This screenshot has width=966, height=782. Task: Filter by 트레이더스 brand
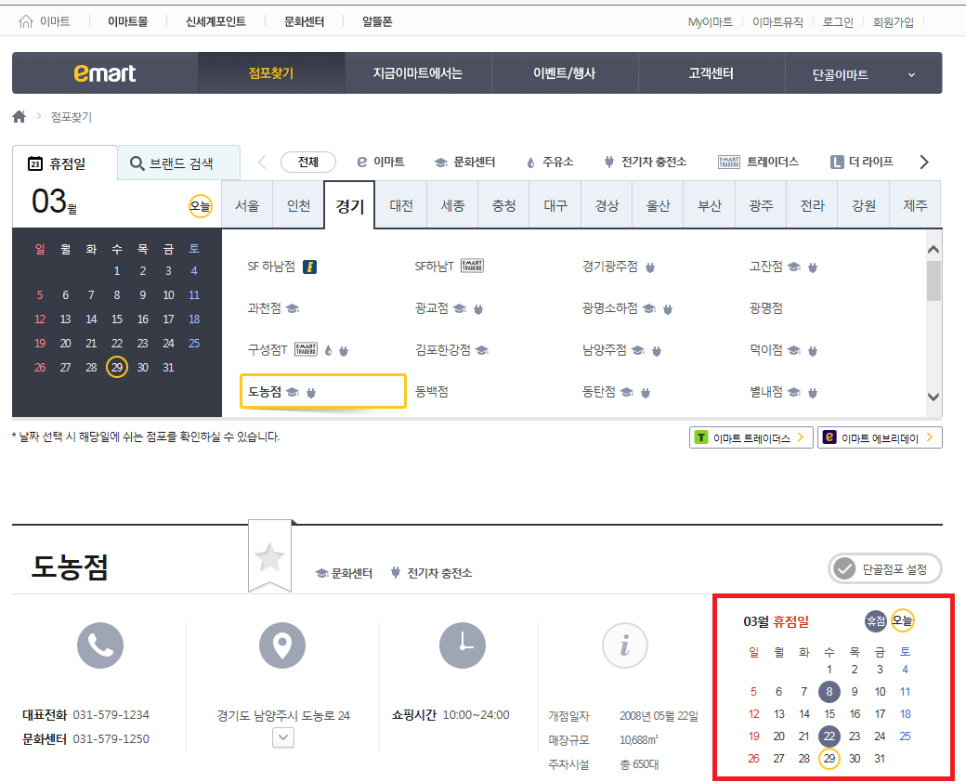[758, 162]
